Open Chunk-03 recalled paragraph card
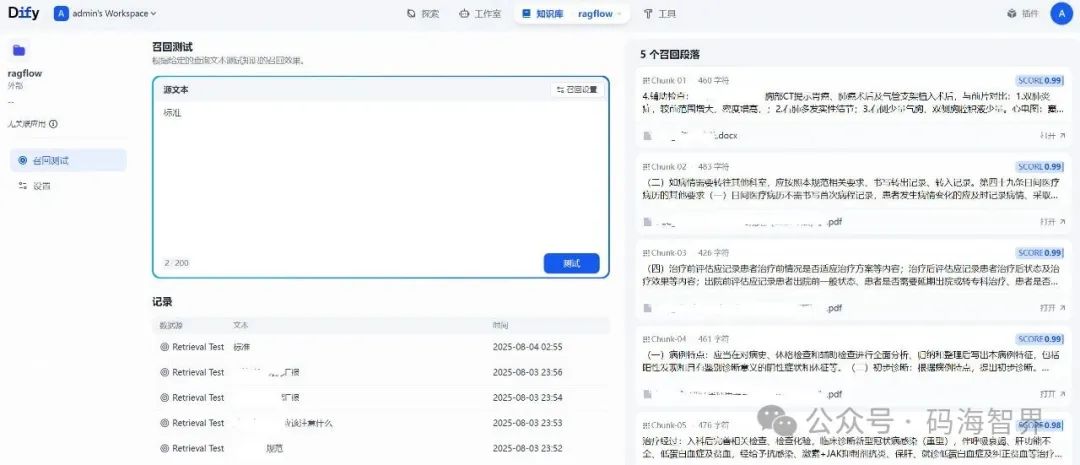Viewport: 1080px width, 465px height. pos(853,279)
